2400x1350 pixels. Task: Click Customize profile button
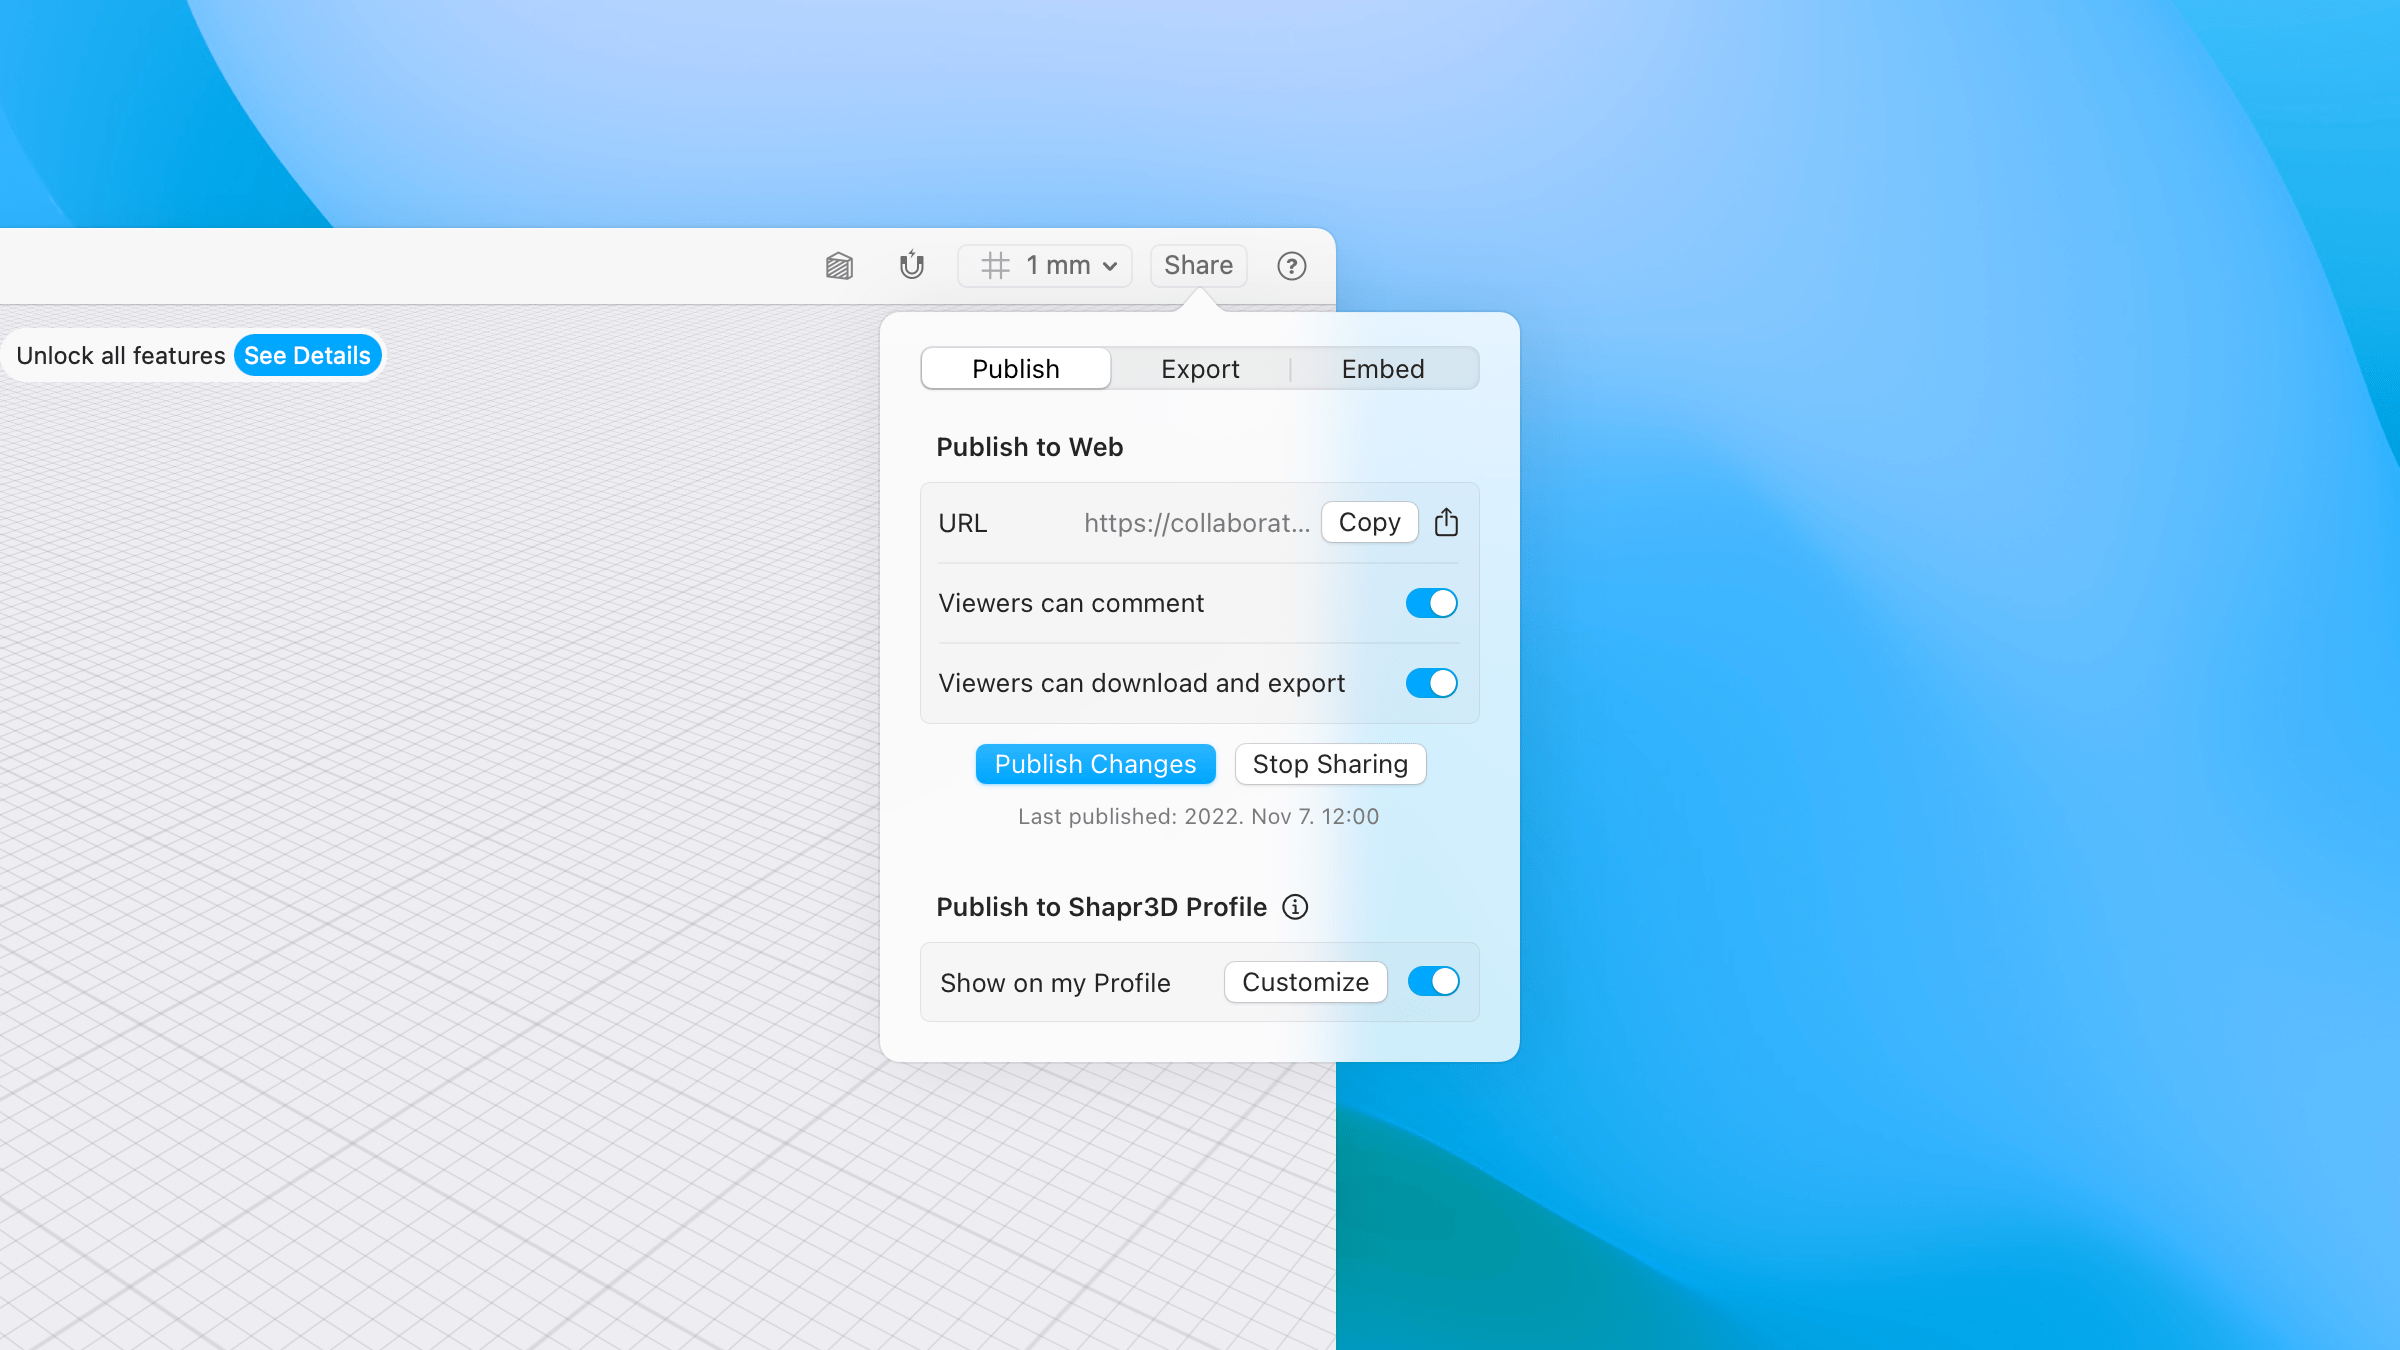pyautogui.click(x=1305, y=982)
